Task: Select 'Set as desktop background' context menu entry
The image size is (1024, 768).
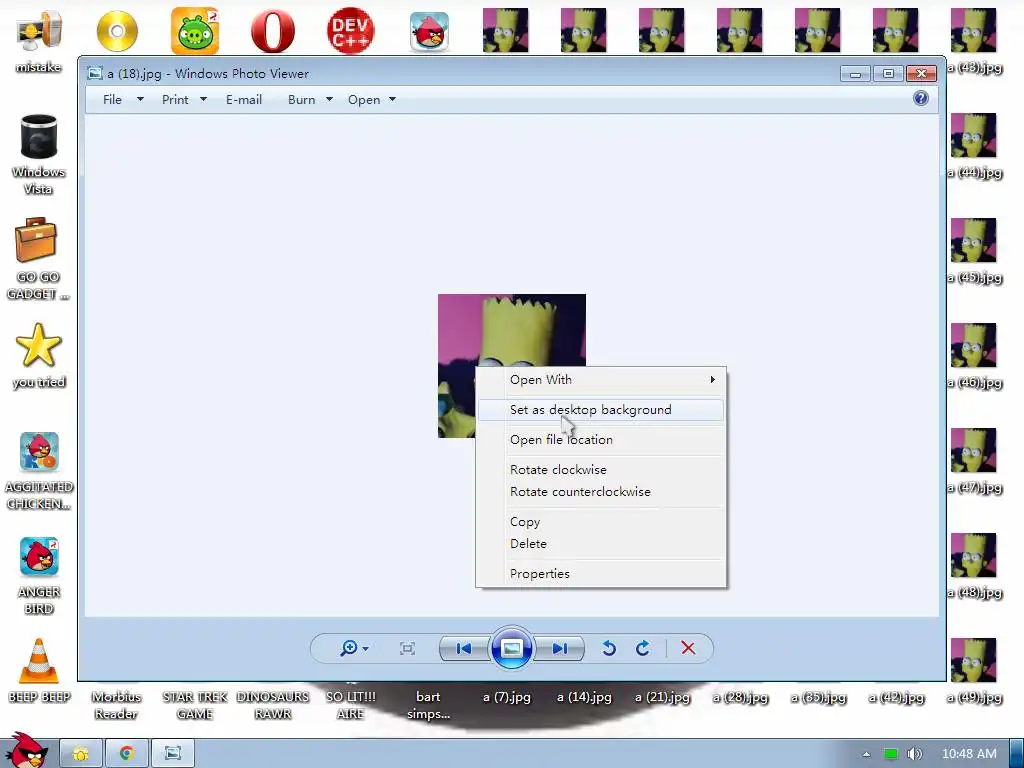Action: coord(601,409)
